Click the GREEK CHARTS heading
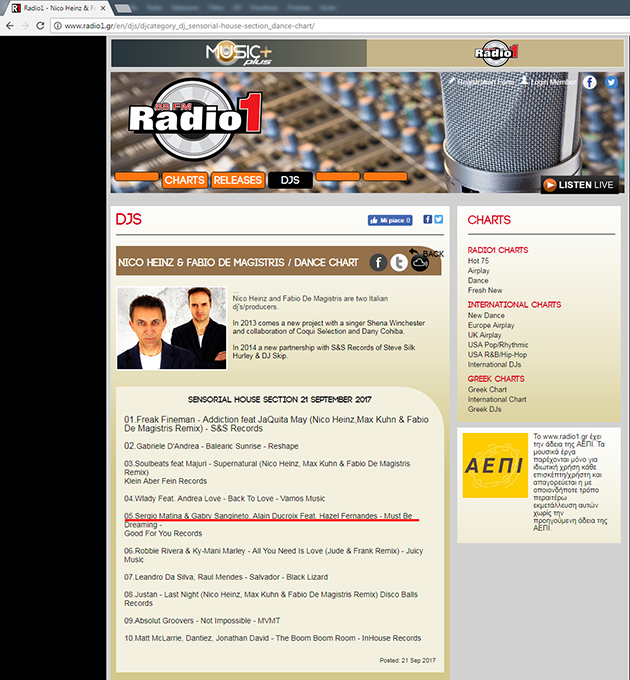Image resolution: width=630 pixels, height=680 pixels. point(496,379)
